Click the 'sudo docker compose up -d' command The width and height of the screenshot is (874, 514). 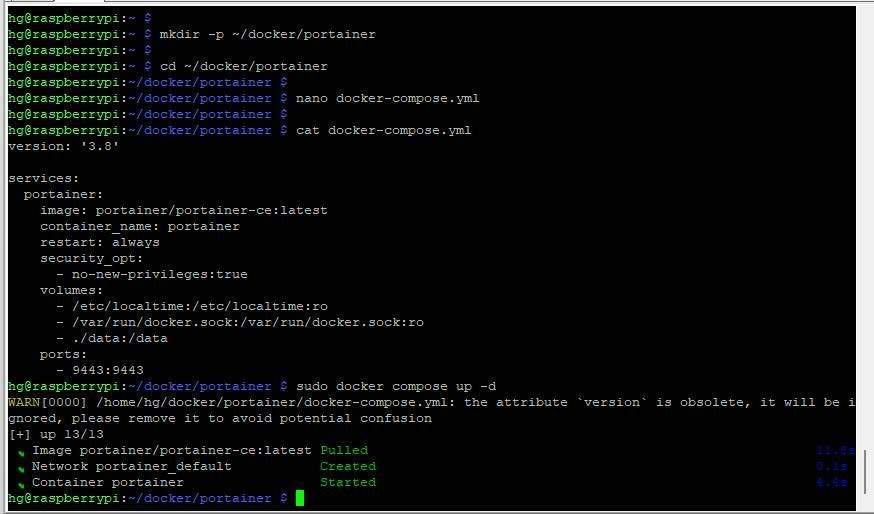(396, 386)
